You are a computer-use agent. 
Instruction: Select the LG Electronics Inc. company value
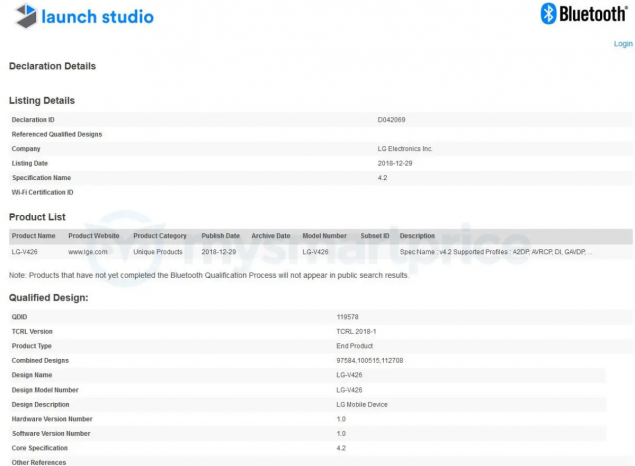pyautogui.click(x=405, y=149)
